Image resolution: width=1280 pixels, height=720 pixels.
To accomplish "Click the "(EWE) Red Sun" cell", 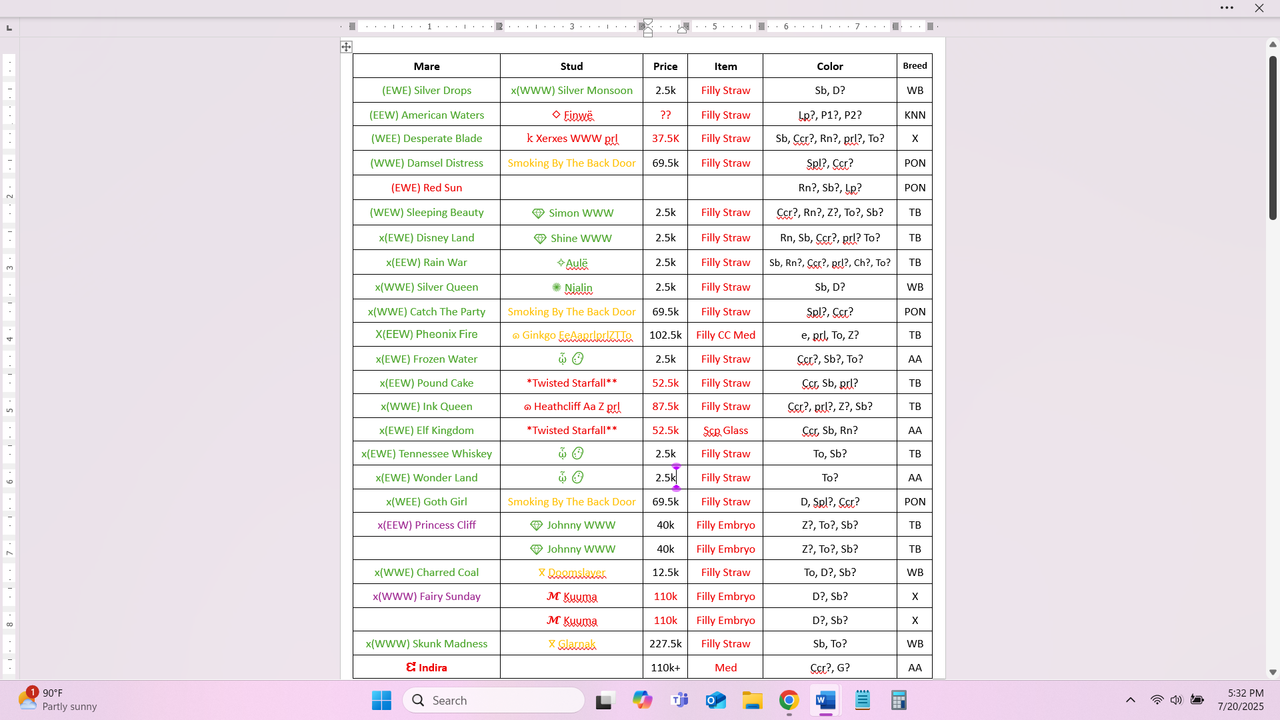I will point(427,188).
